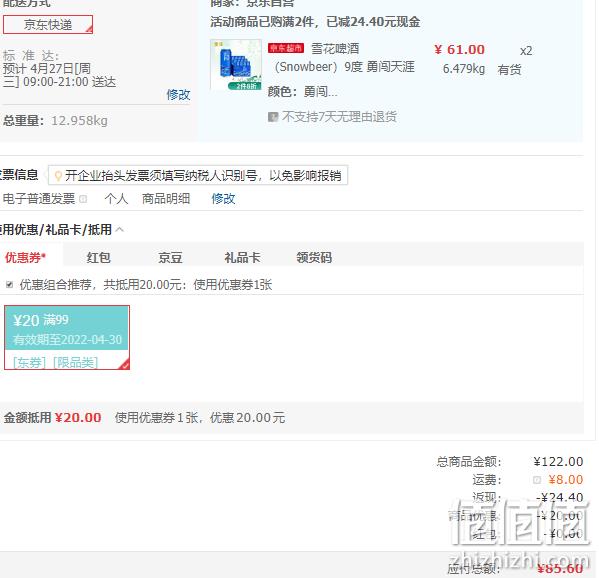Click the 有货 stock status text

(509, 70)
